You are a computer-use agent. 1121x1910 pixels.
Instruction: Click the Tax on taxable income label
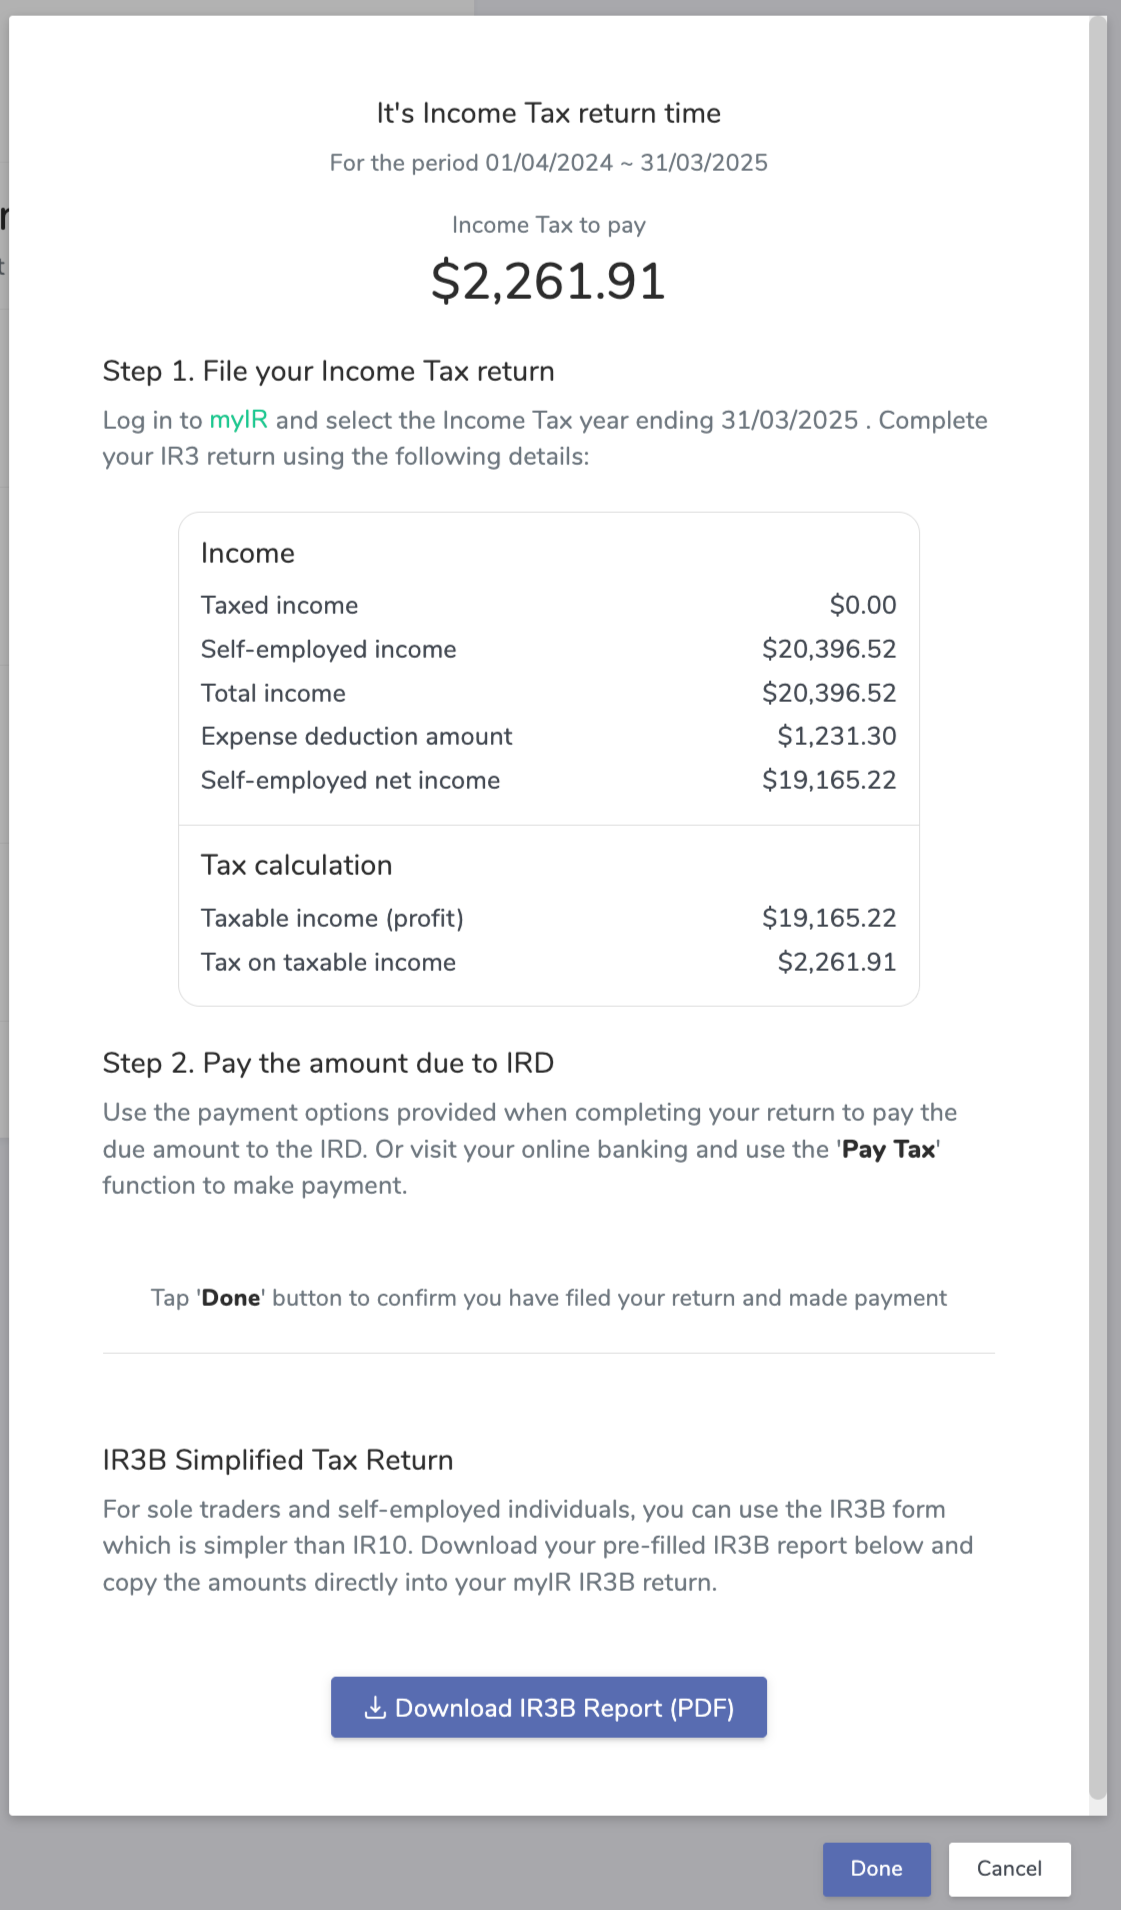pyautogui.click(x=328, y=962)
